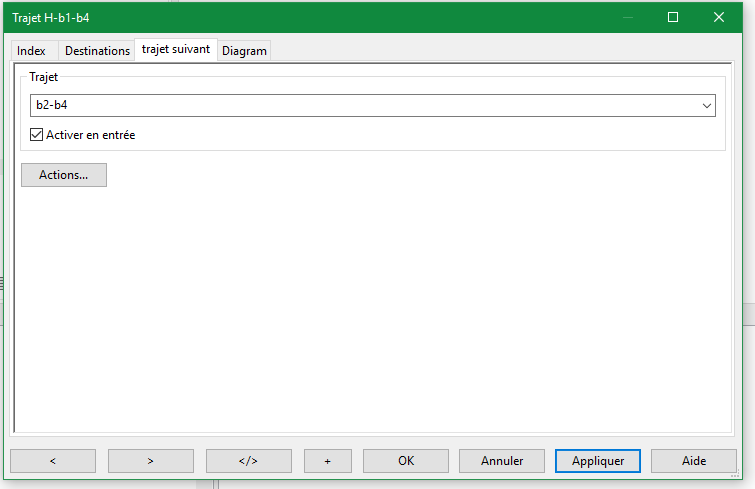Select the trajet suivant tab
This screenshot has width=755, height=489.
point(176,49)
